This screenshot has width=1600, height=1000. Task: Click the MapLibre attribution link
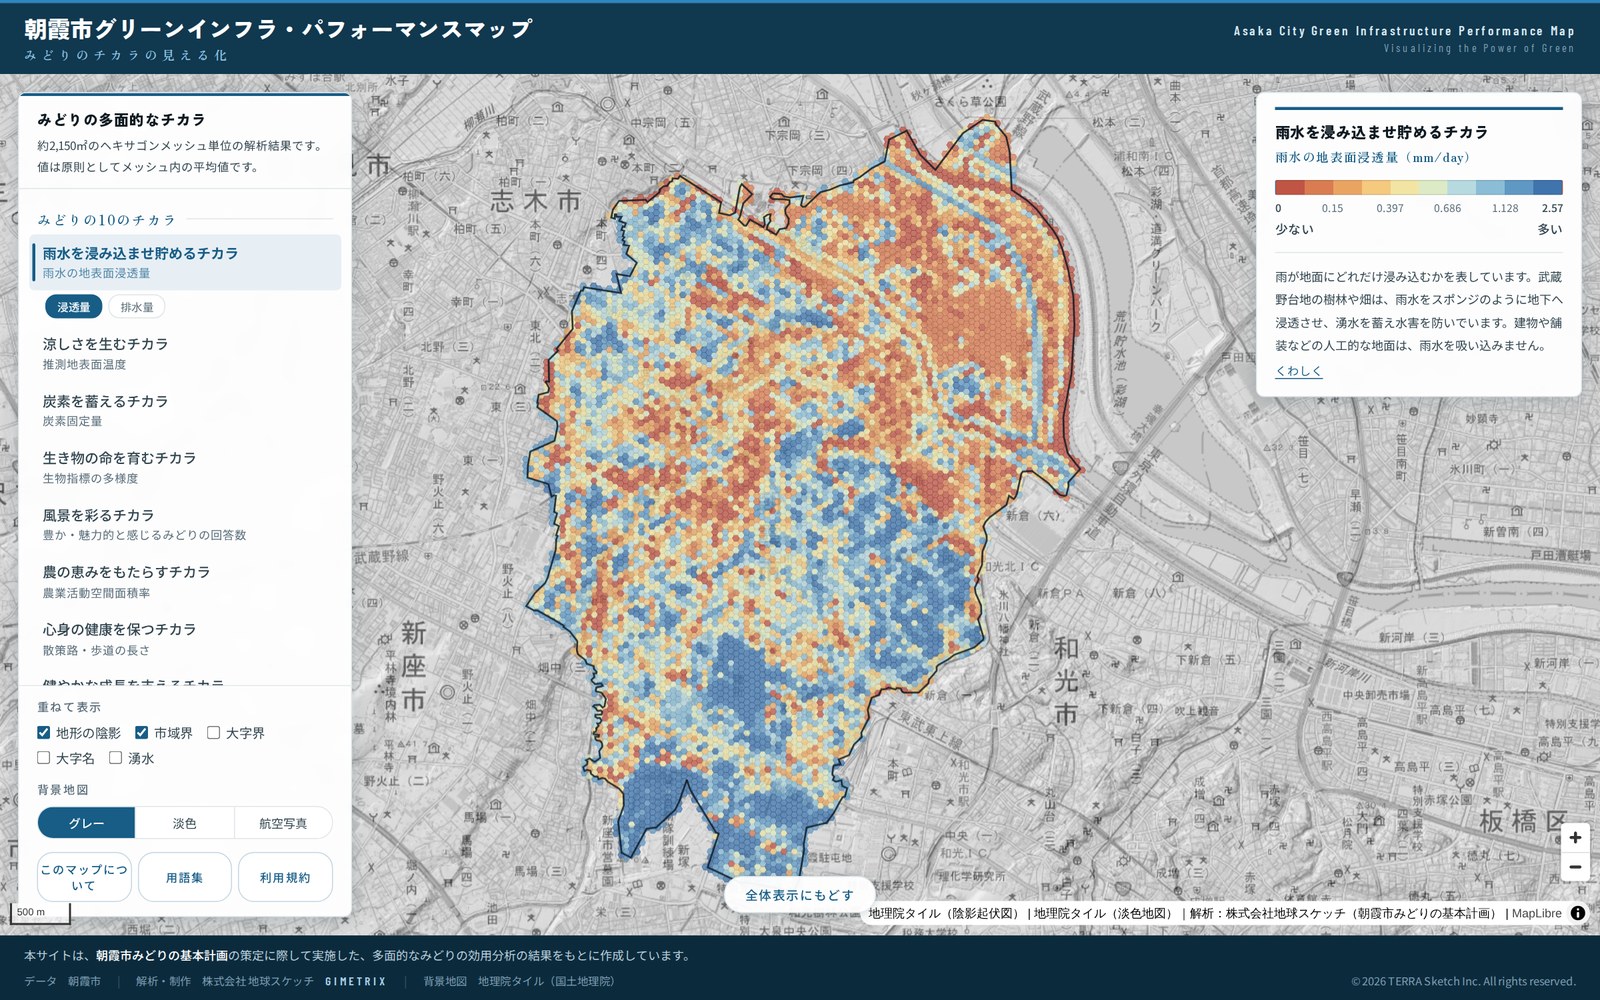(x=1536, y=913)
